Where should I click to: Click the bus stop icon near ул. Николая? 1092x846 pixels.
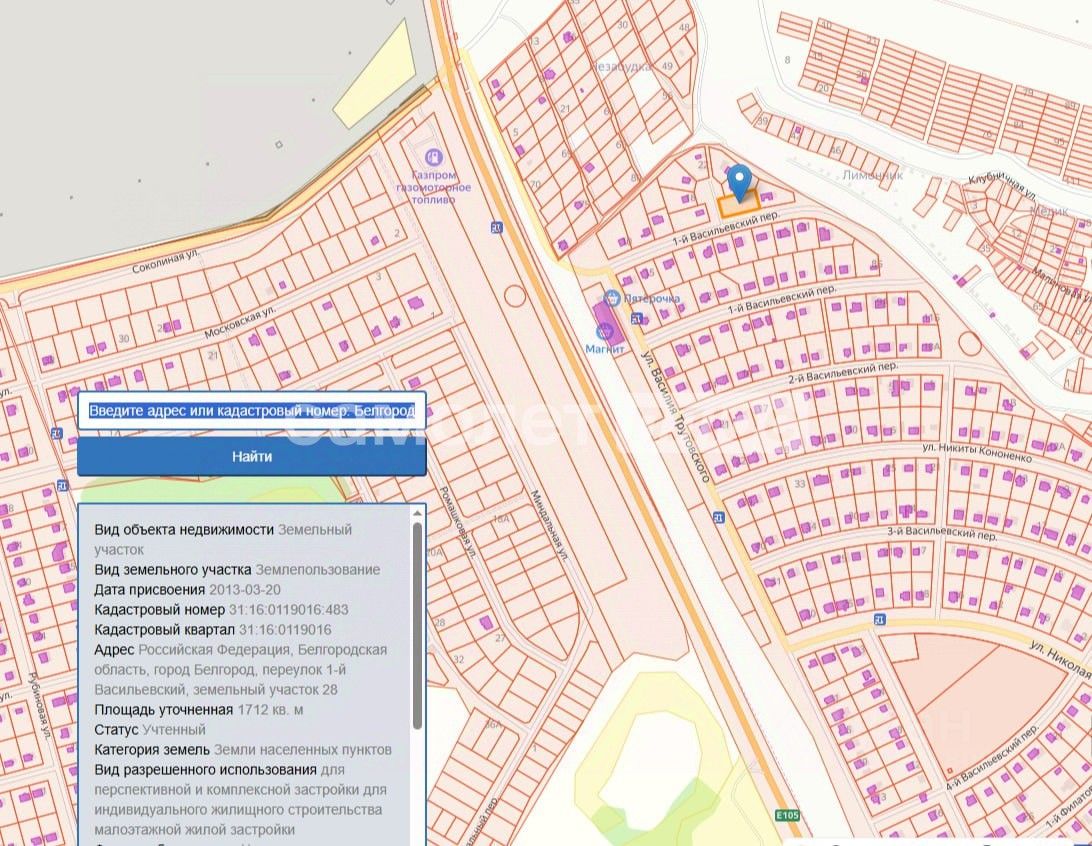tap(880, 619)
